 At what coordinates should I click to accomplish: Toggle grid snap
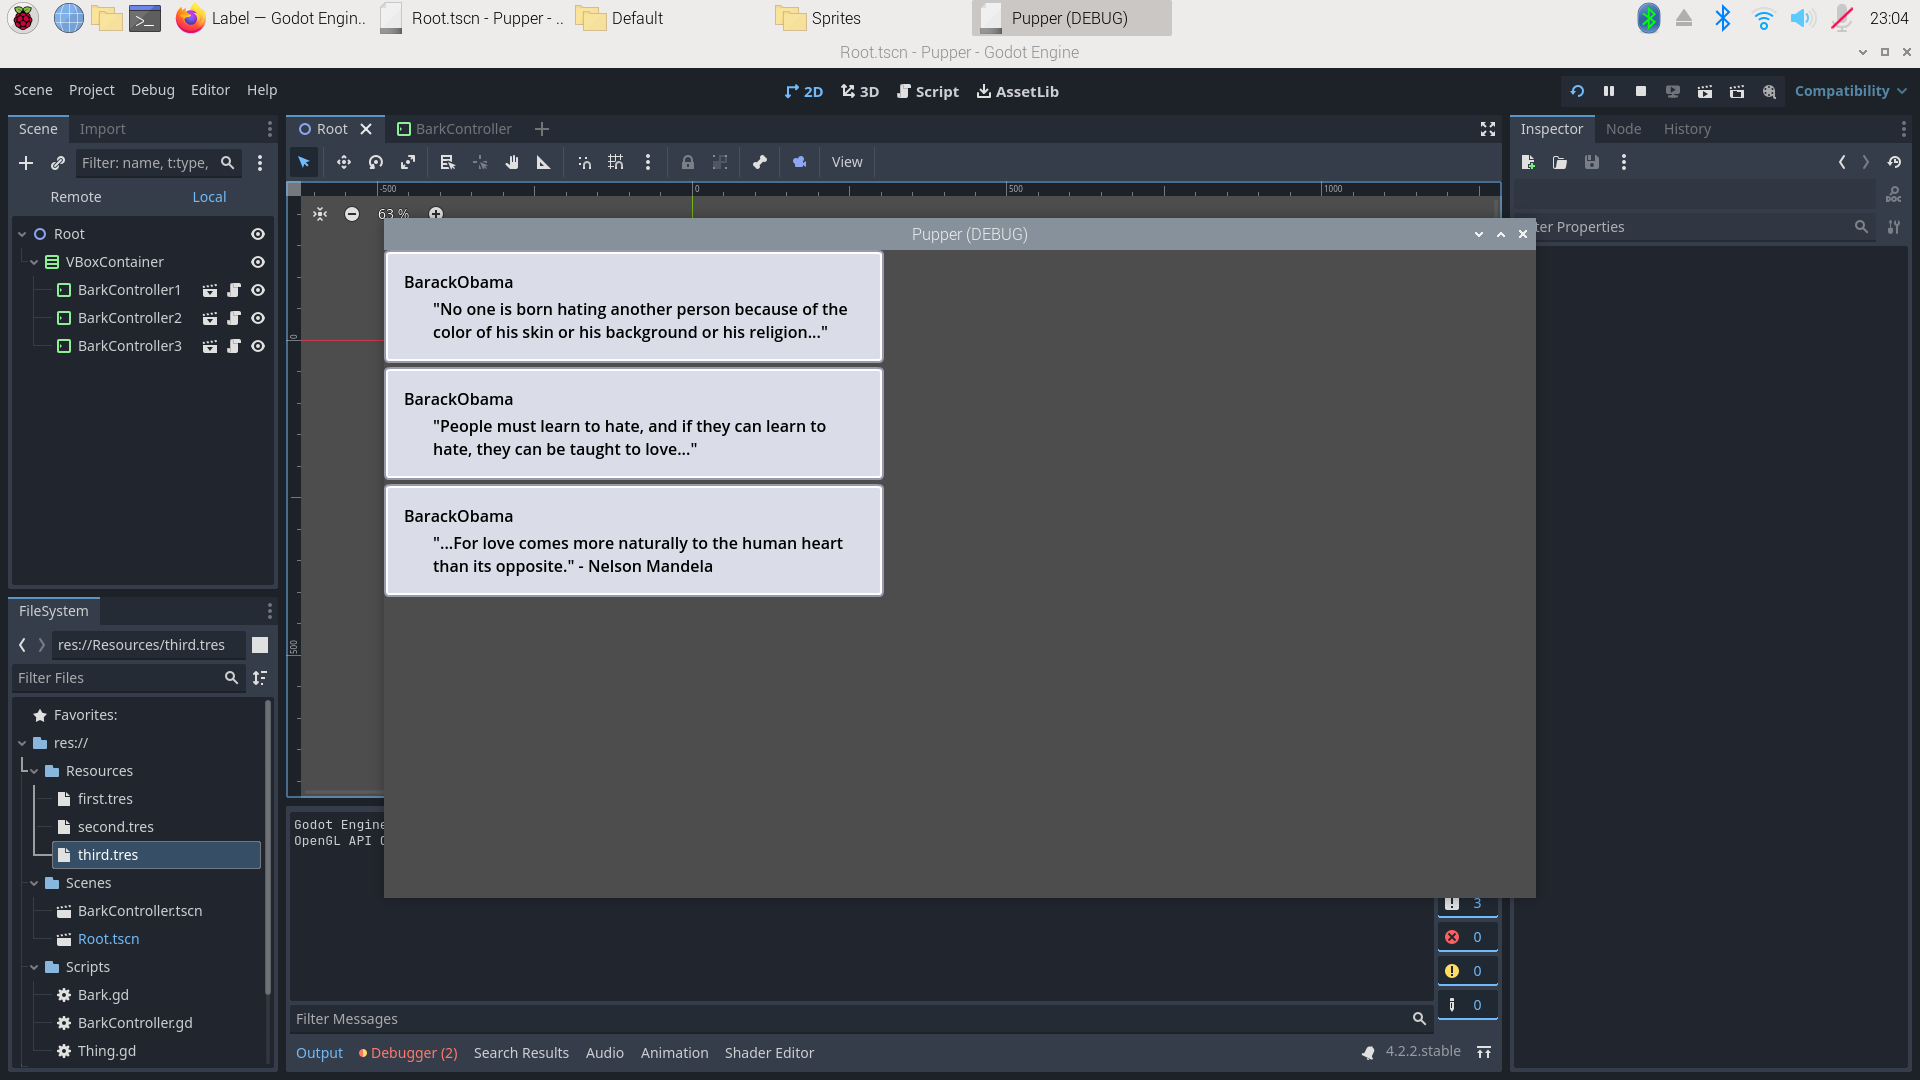(x=616, y=162)
